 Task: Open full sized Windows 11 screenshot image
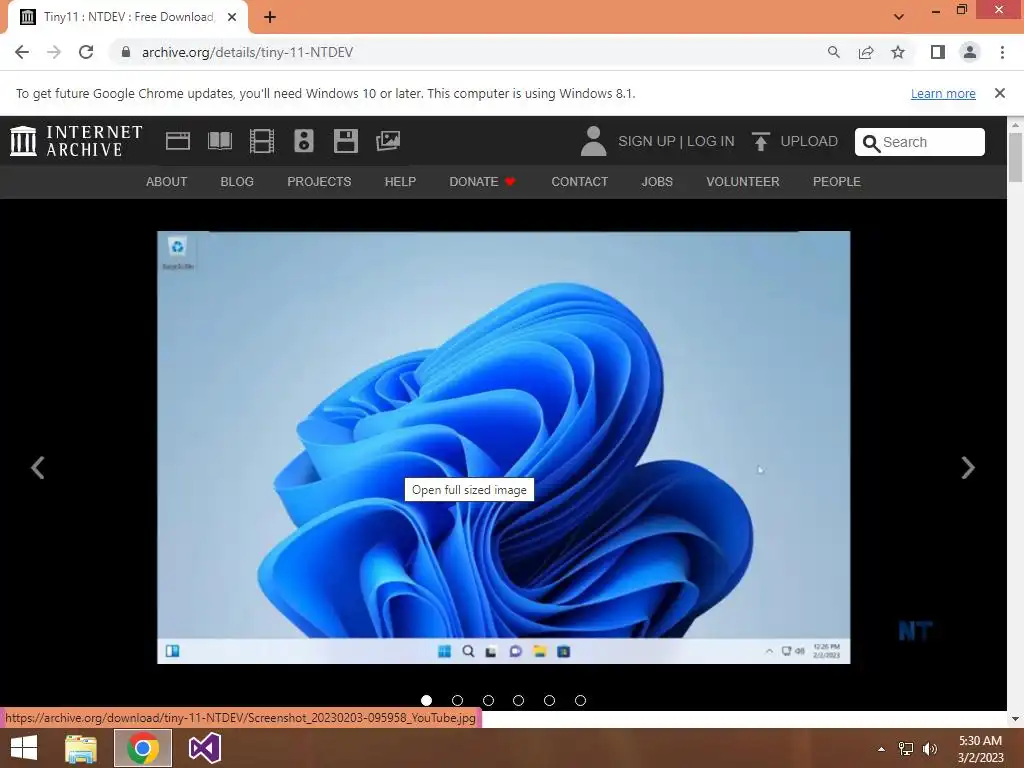pos(504,447)
